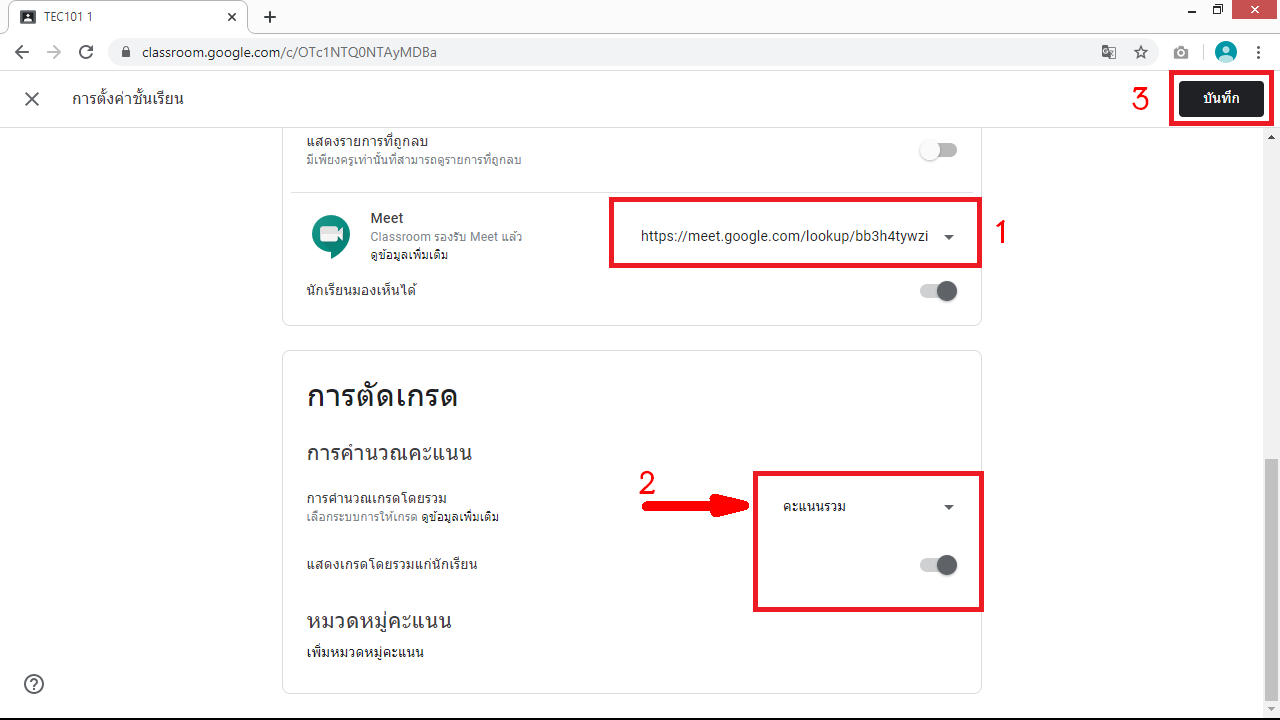1280x720 pixels.
Task: Open the คะแนนรวม grade calculation dropdown
Action: coord(948,507)
